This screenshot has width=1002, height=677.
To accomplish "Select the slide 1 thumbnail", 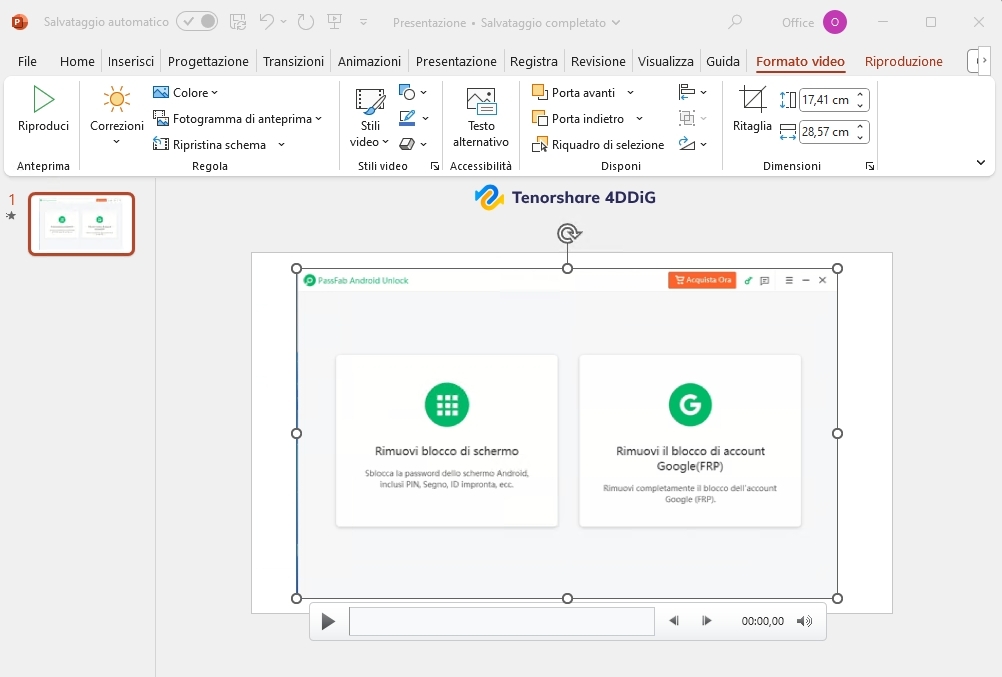I will (81, 224).
